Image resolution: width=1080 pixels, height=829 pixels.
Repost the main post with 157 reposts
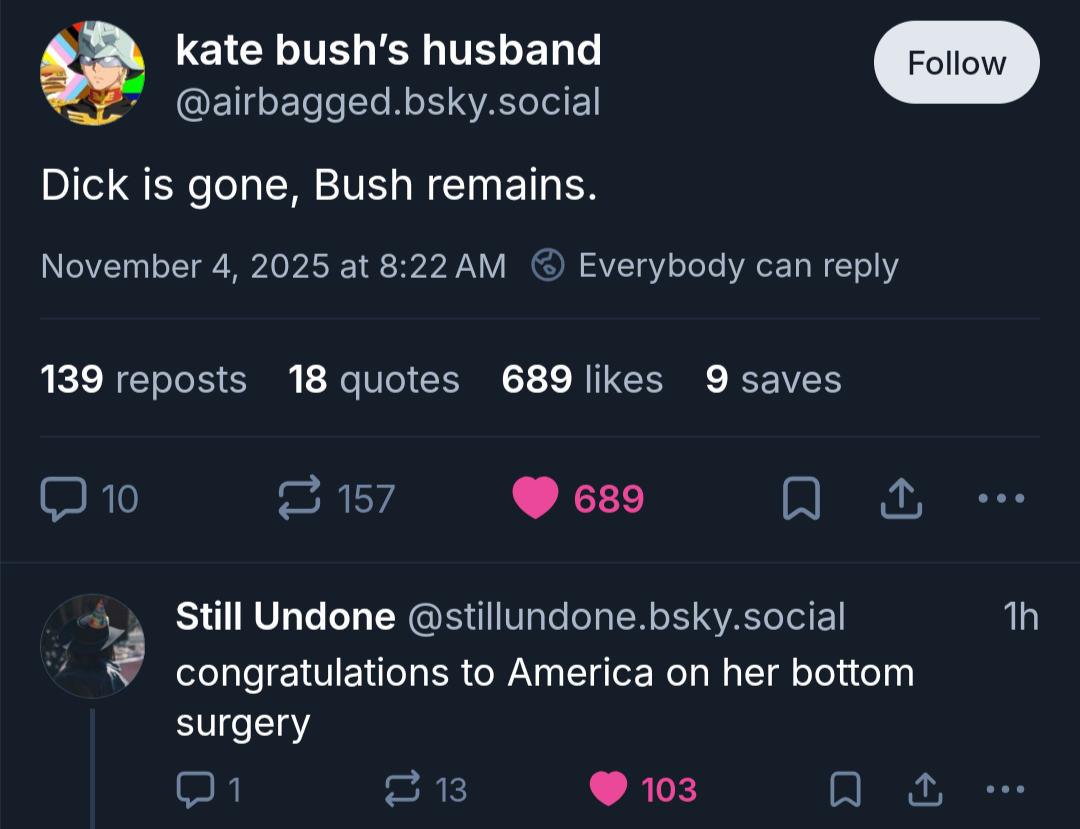[x=300, y=498]
